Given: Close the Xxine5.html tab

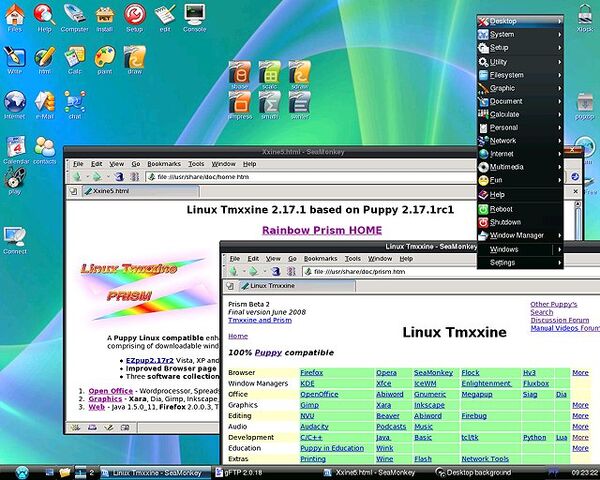Looking at the screenshot, I should [x=576, y=191].
